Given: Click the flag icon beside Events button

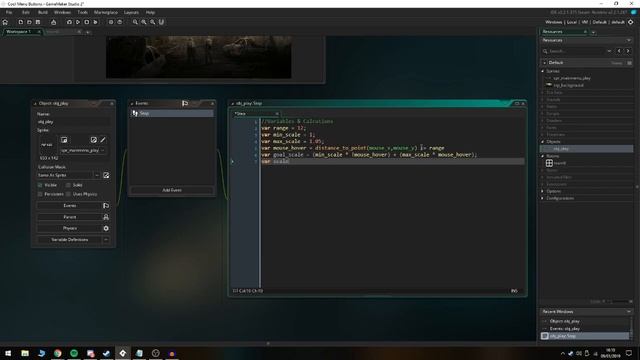Looking at the screenshot, I should click(106, 206).
